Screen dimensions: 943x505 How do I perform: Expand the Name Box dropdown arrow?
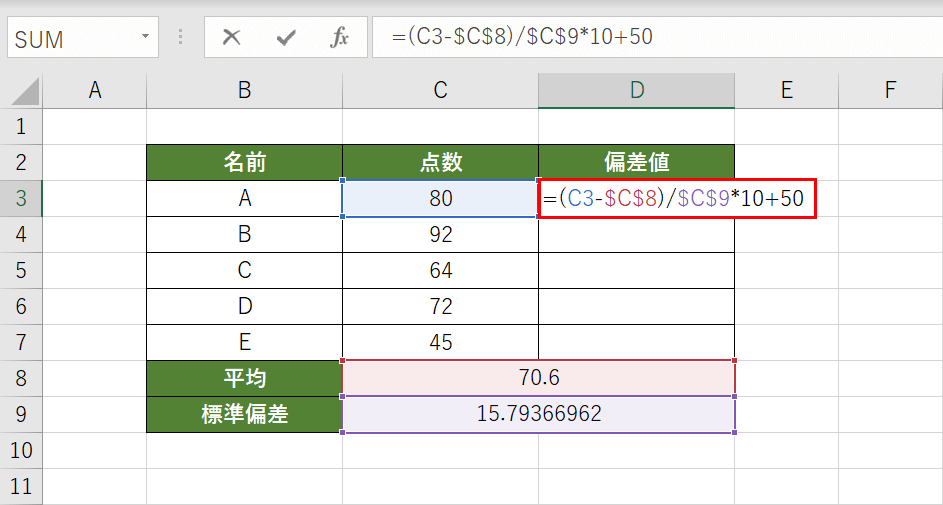point(145,38)
